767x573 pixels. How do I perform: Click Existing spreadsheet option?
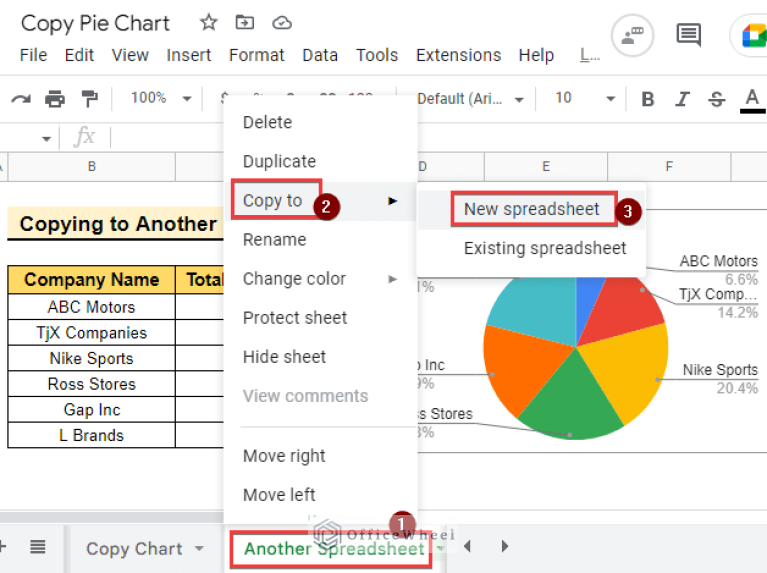(545, 248)
